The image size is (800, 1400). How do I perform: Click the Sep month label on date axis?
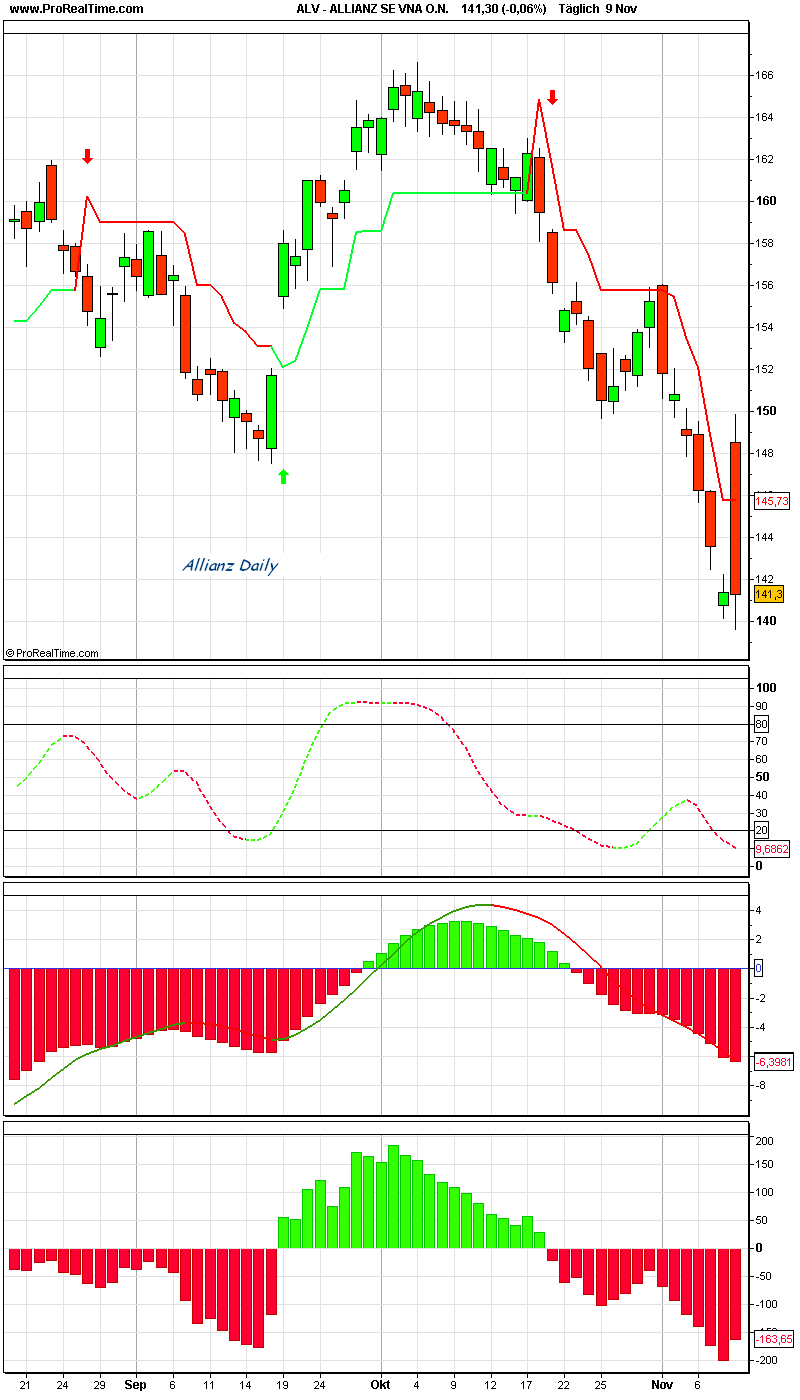[136, 1385]
